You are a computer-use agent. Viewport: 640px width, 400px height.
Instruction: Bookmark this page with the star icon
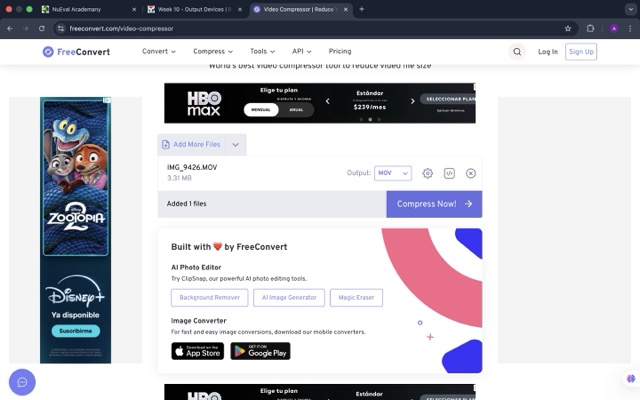click(568, 29)
